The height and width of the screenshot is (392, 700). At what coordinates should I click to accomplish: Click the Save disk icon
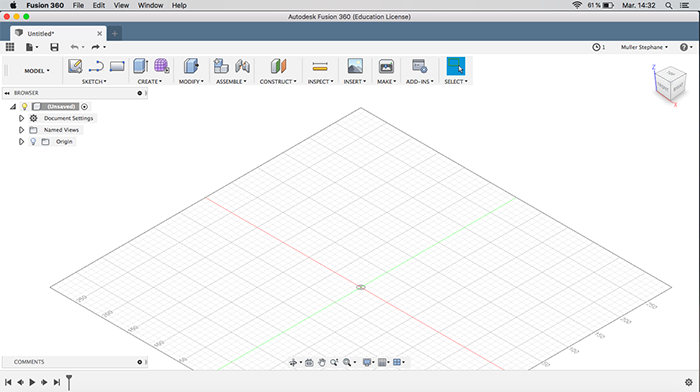[x=54, y=47]
